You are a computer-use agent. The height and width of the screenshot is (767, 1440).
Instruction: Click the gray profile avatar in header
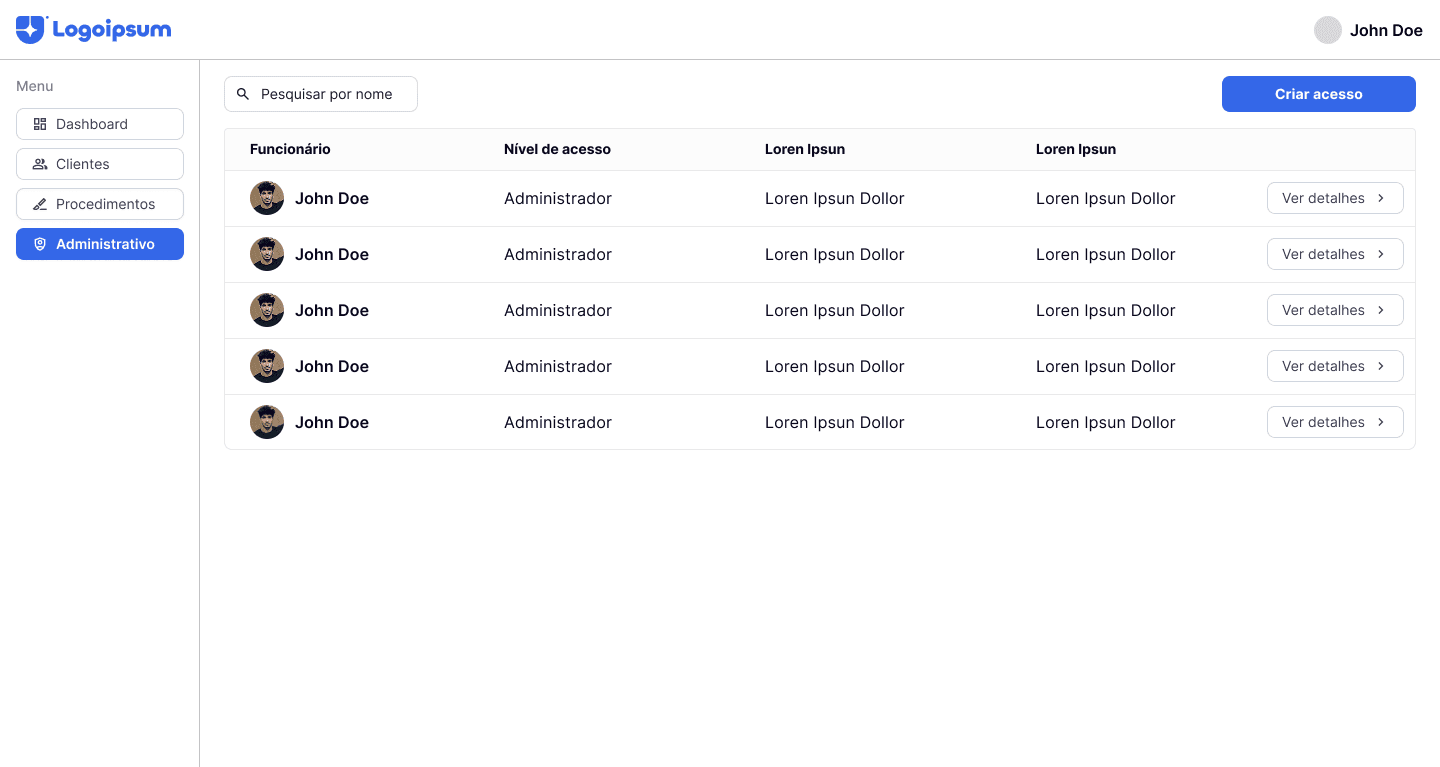[x=1327, y=30]
